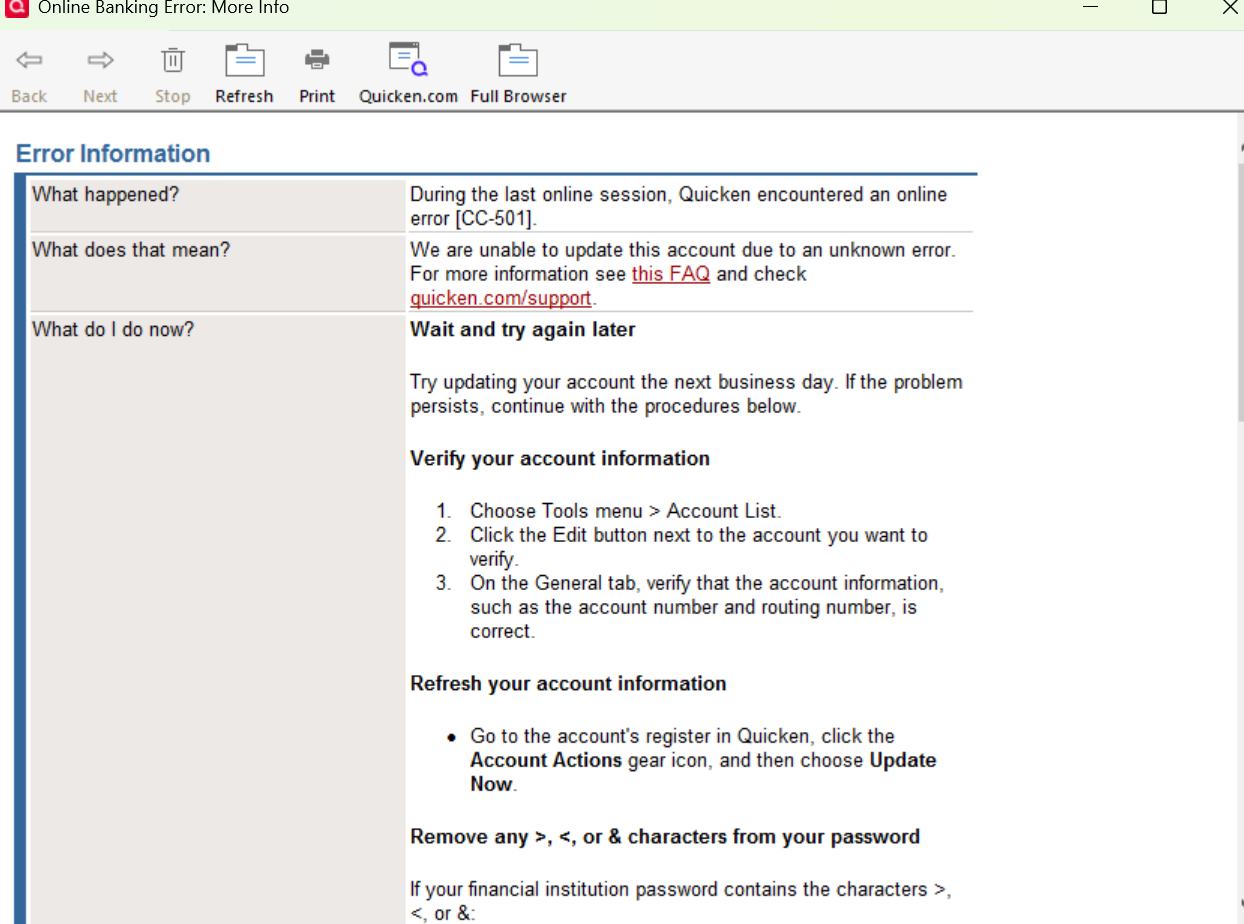Screen dimensions: 1244x924
Task: Click the Quicken logo in title bar
Action: click(x=17, y=8)
